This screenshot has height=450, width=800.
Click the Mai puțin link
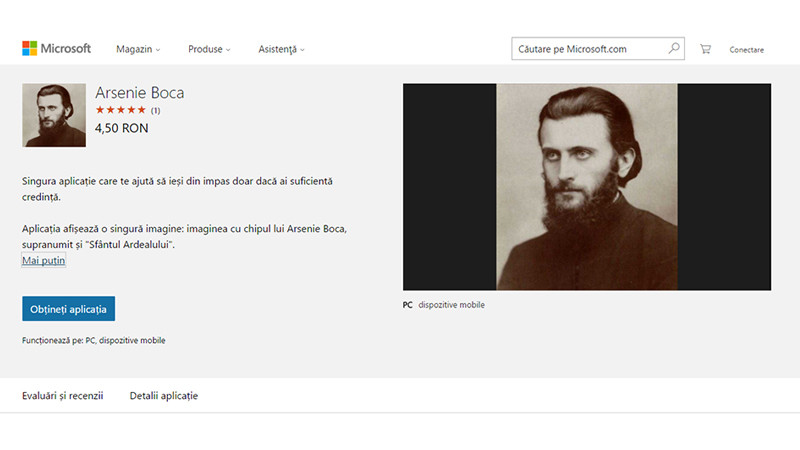coord(44,260)
